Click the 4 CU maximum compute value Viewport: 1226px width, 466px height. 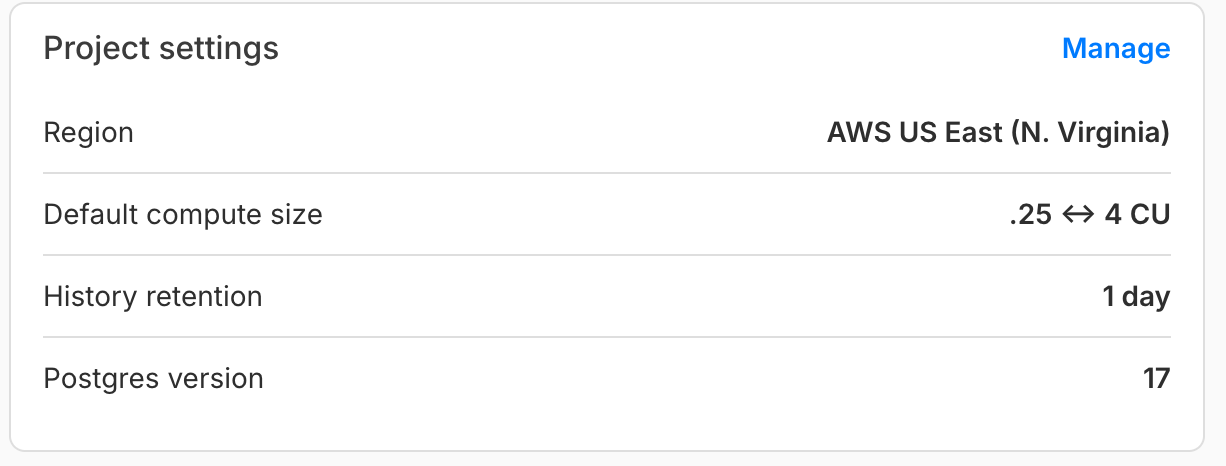pyautogui.click(x=1137, y=215)
